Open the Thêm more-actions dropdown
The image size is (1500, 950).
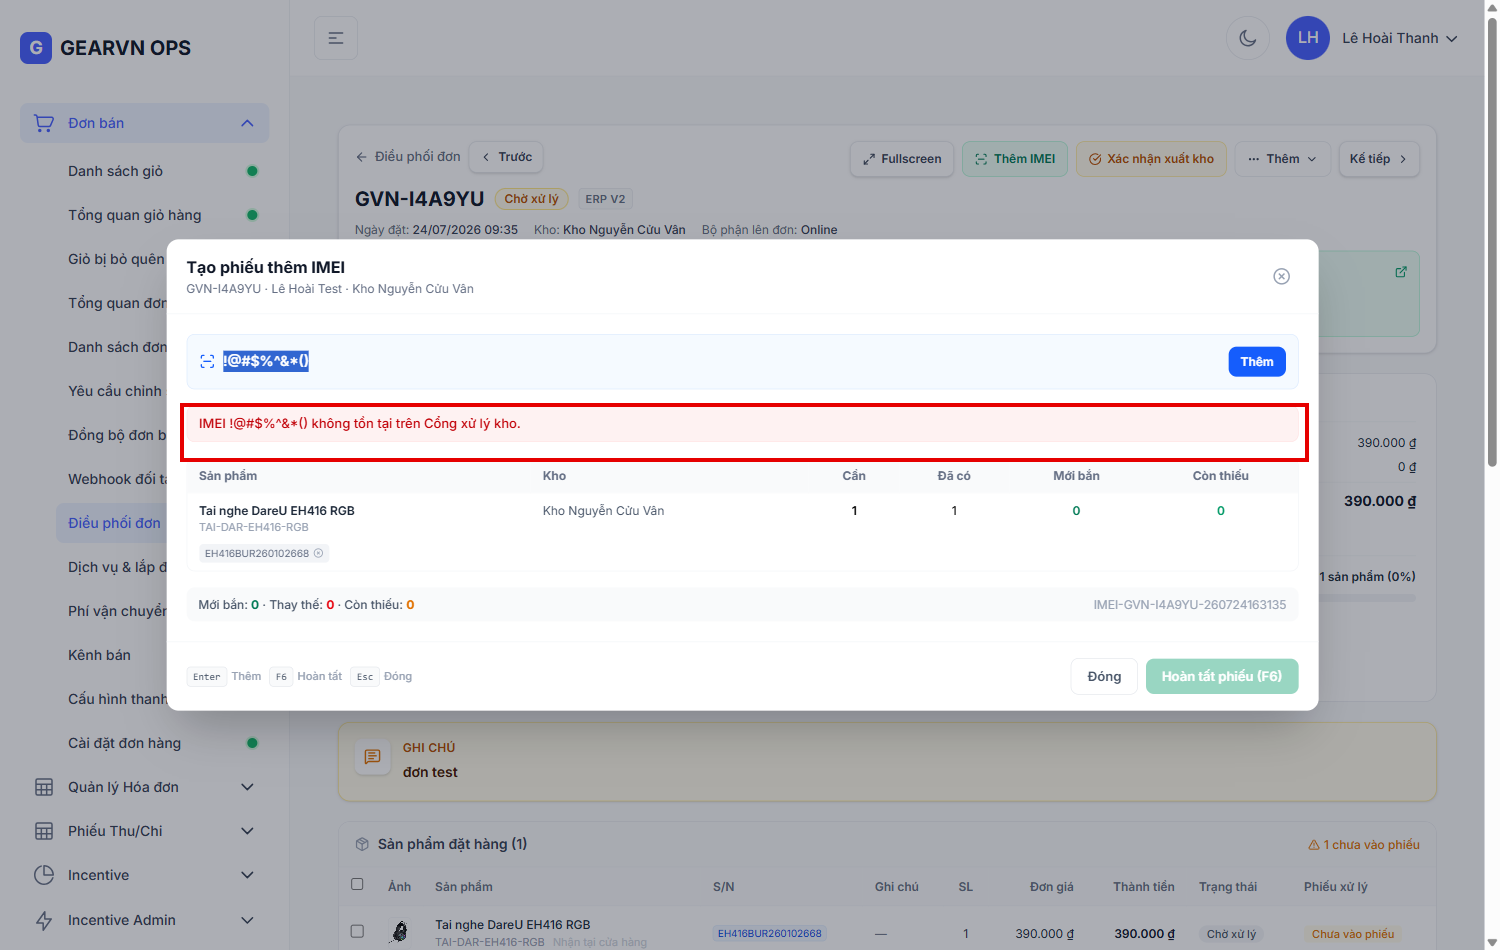[x=1282, y=159]
